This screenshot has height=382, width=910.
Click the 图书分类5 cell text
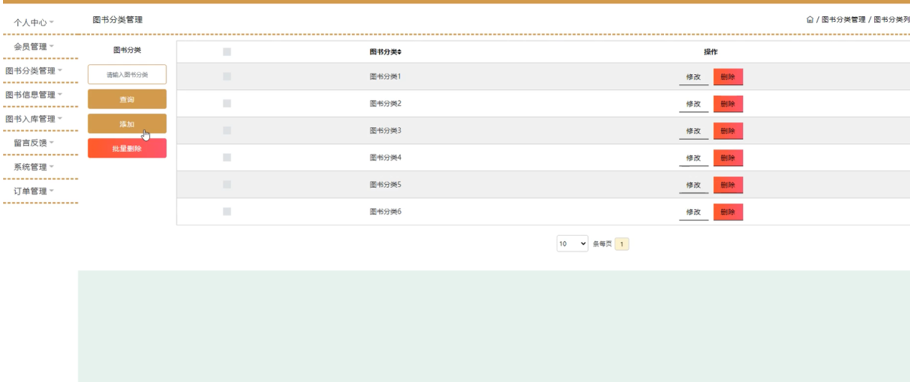click(x=385, y=184)
